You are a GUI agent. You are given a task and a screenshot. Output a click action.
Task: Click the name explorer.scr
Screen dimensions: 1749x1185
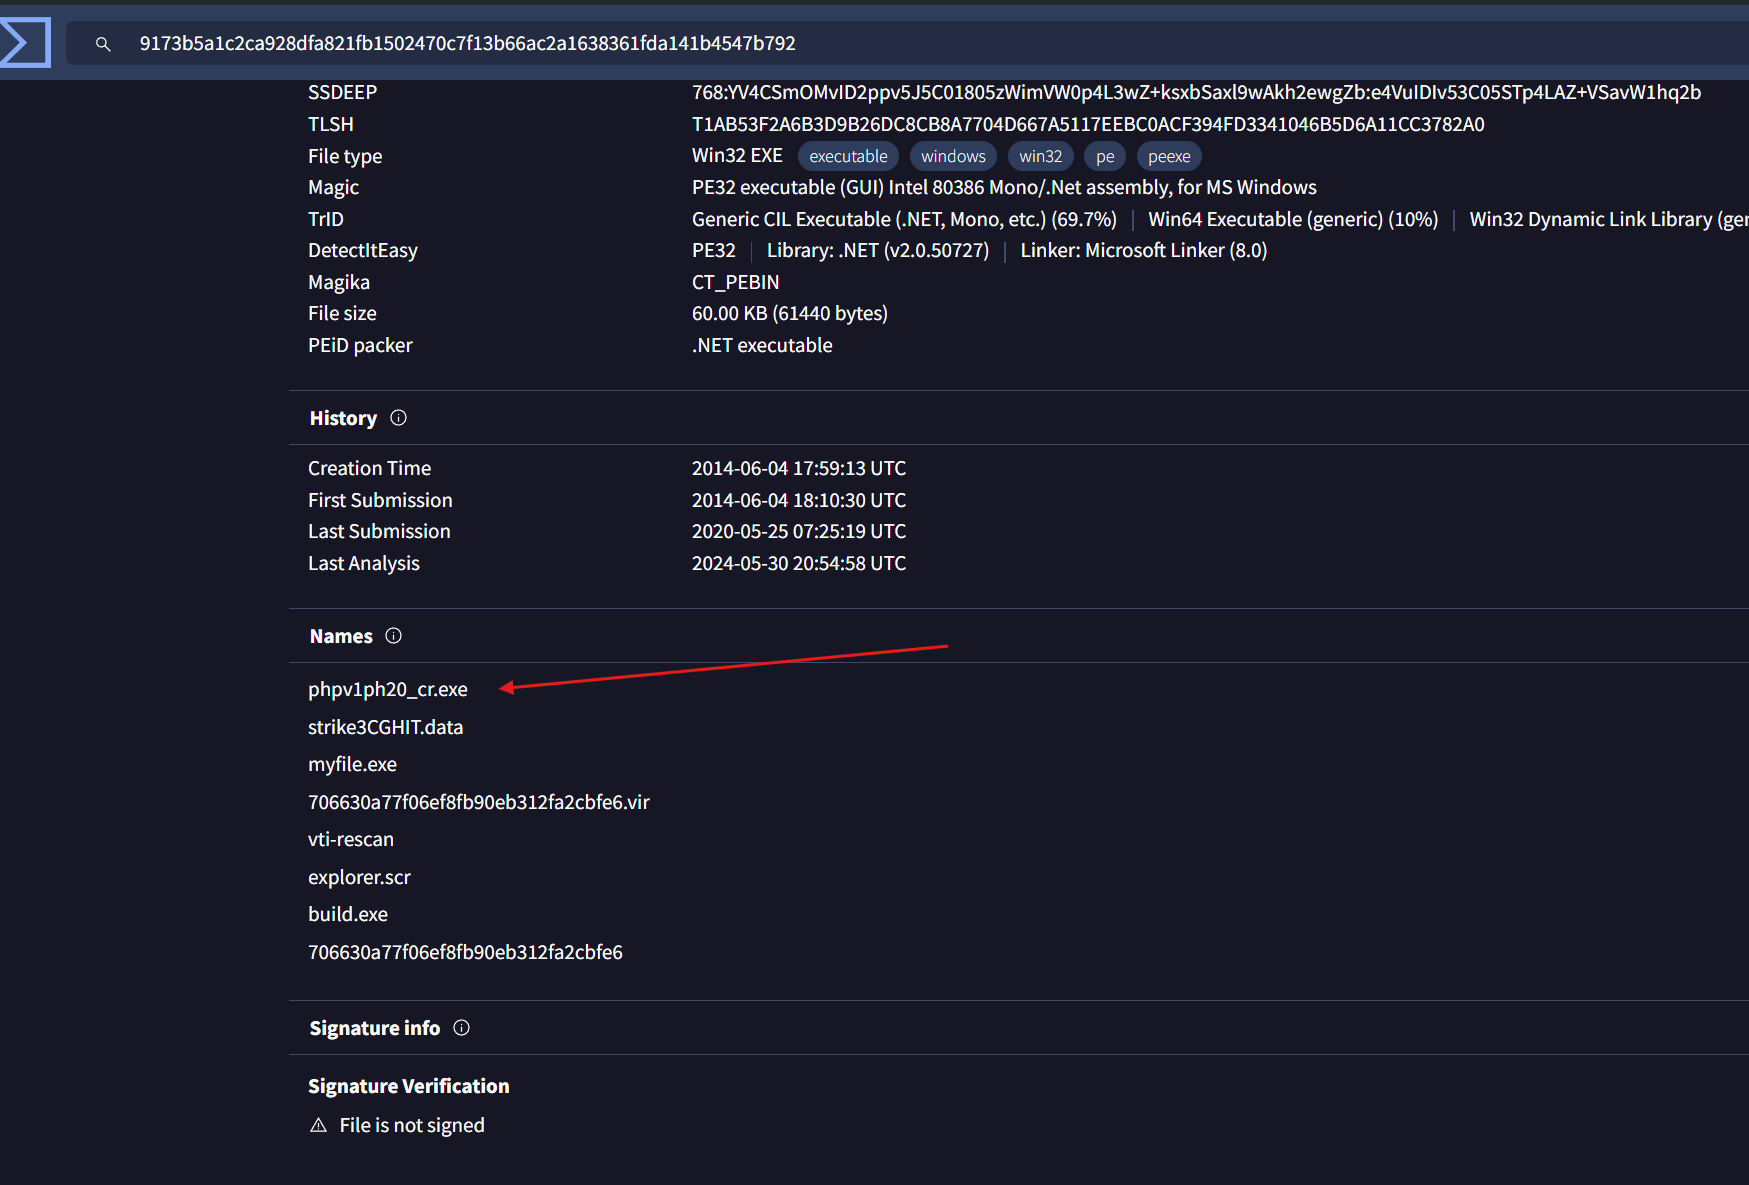click(x=359, y=877)
